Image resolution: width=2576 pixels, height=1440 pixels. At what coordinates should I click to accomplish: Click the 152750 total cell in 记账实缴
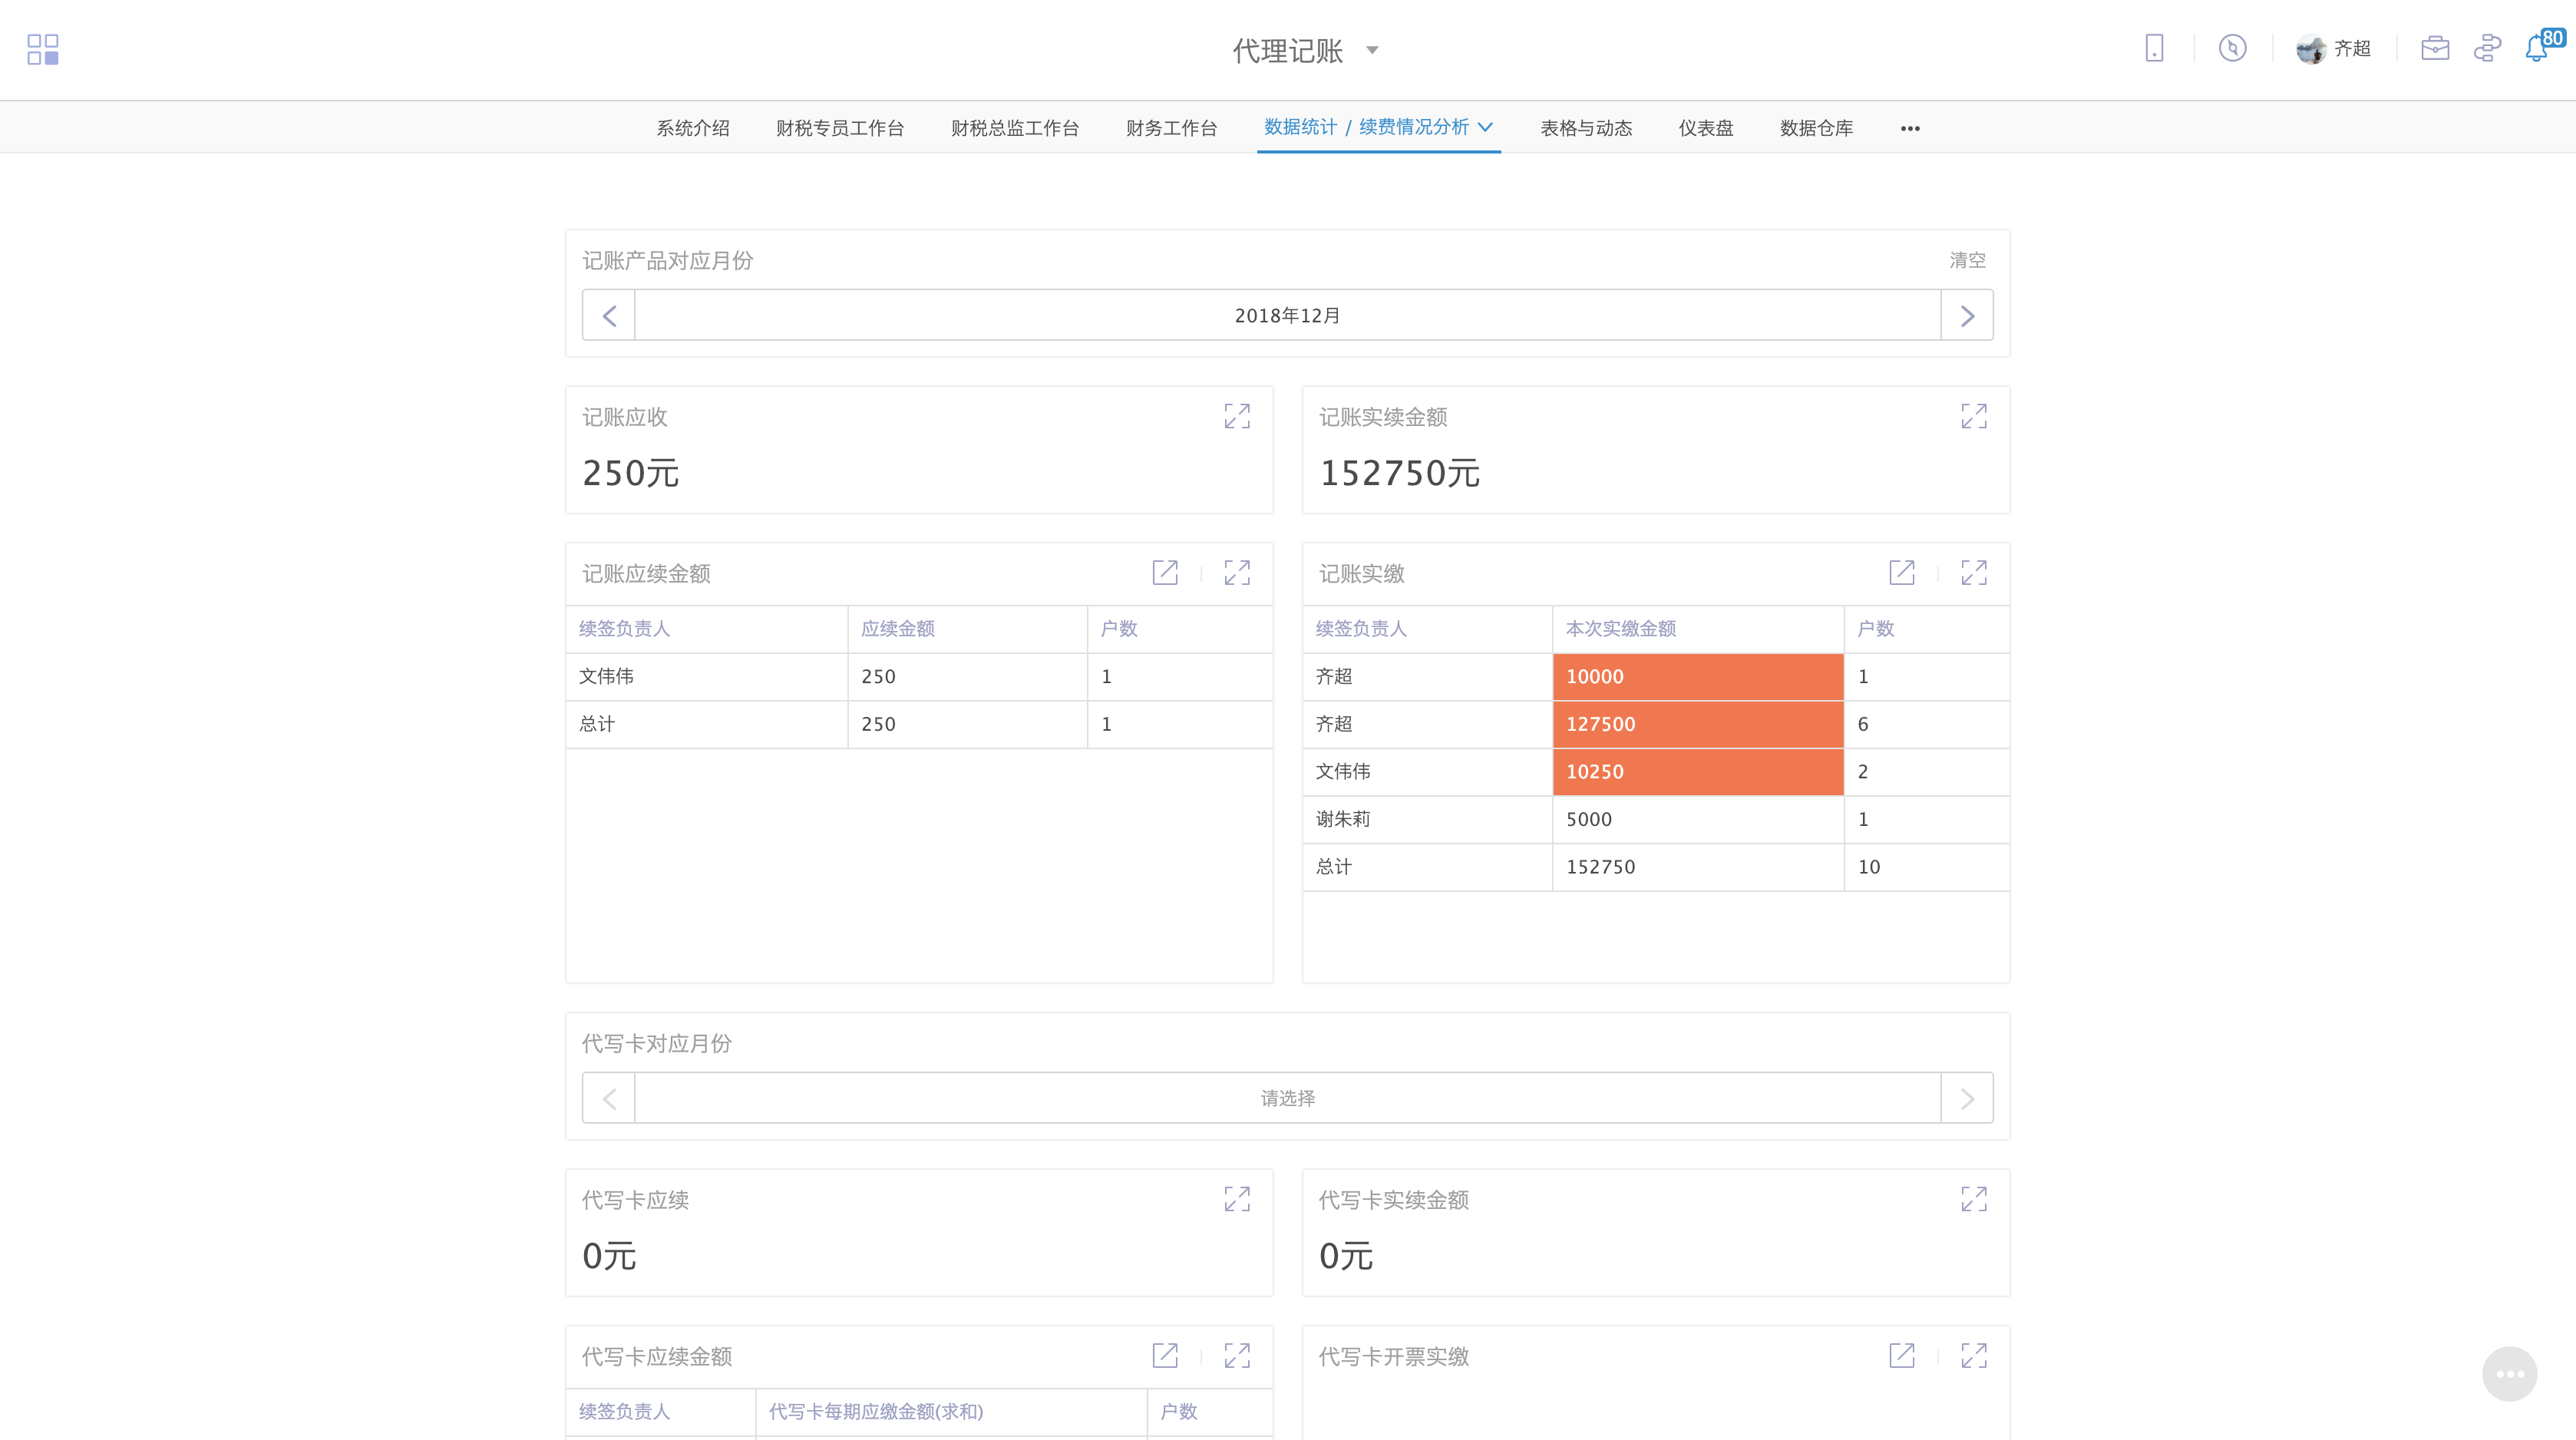[x=1698, y=867]
